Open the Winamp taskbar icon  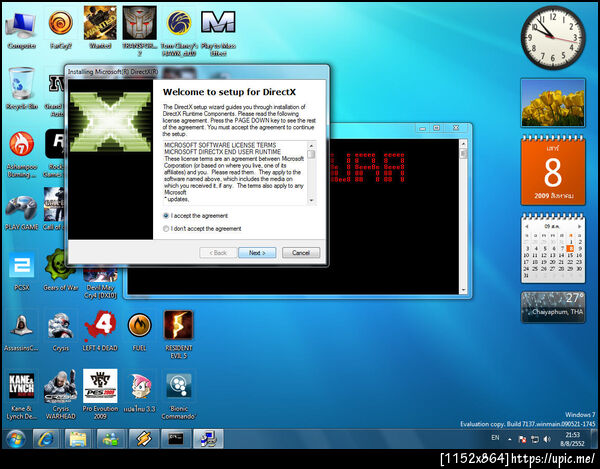coord(144,438)
